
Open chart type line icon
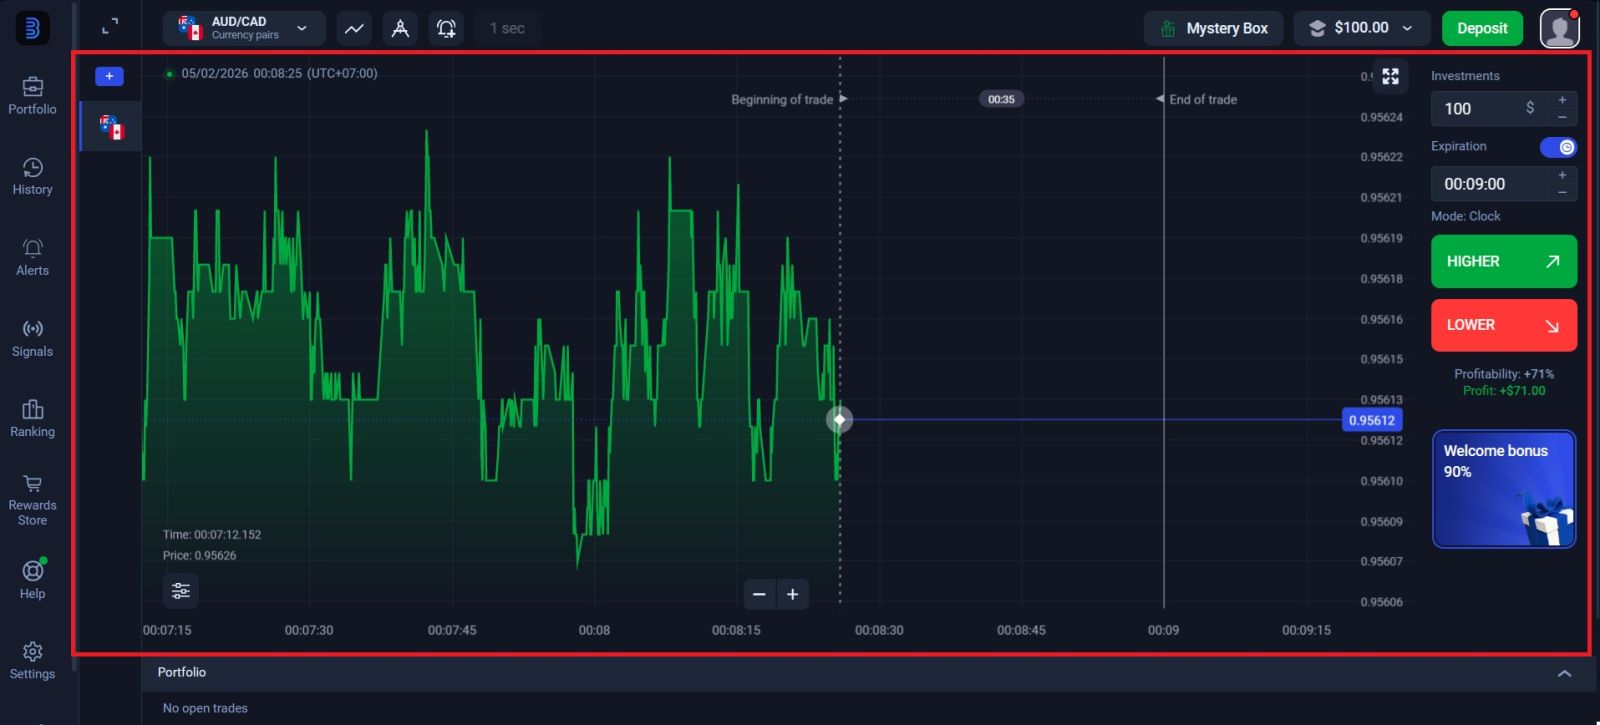354,29
